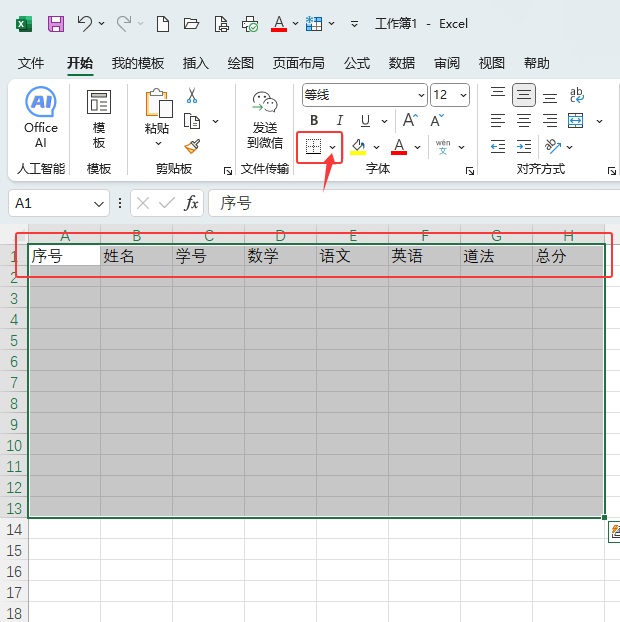The image size is (620, 622).
Task: Toggle Bold formatting
Action: (314, 120)
